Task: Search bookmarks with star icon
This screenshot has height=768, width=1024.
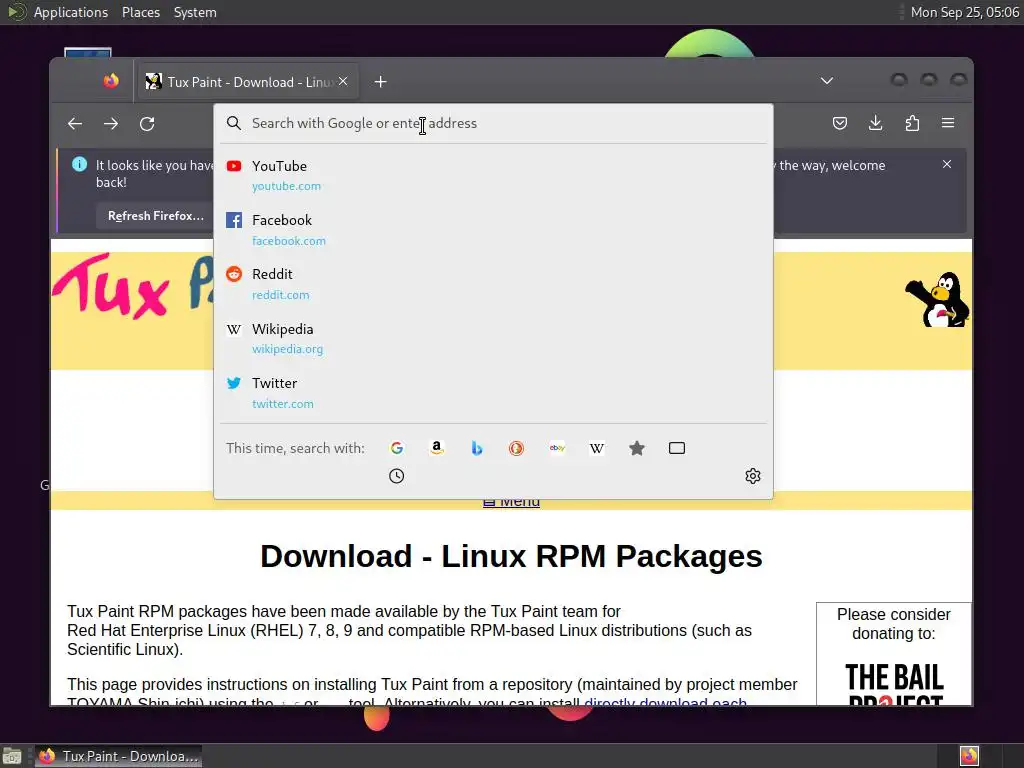Action: 637,448
